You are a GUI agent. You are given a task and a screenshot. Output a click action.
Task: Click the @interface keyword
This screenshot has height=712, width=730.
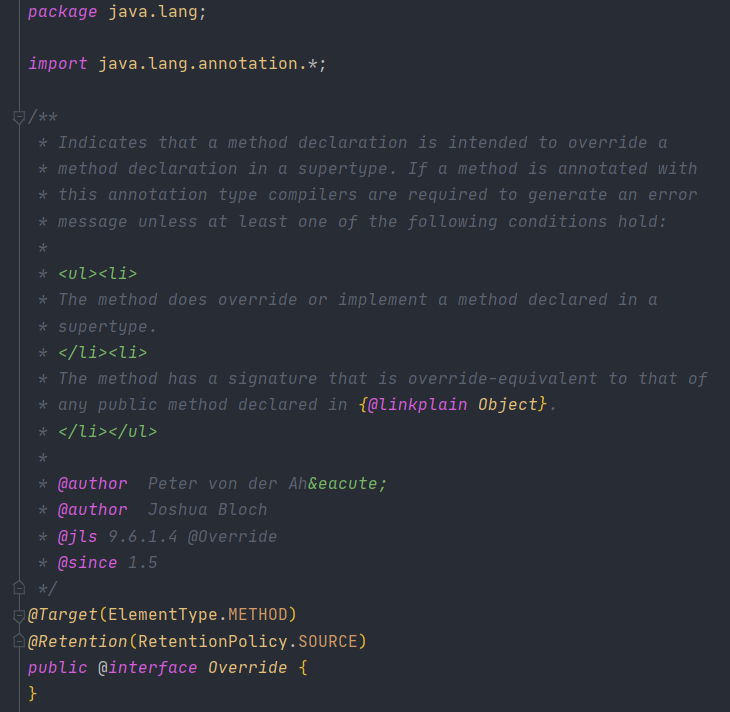(148, 668)
